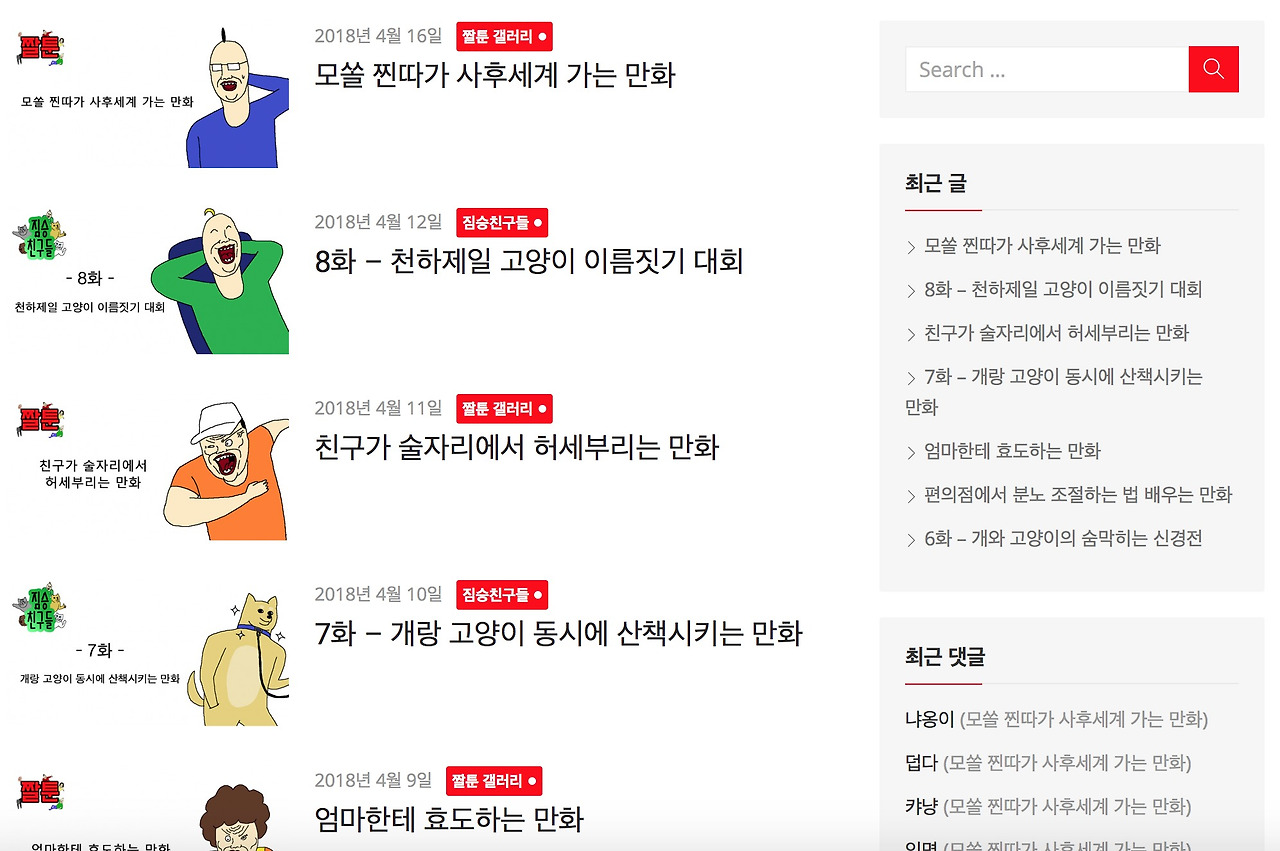1280x851 pixels.
Task: Click the commenter name 캬냥
Action: tap(922, 806)
